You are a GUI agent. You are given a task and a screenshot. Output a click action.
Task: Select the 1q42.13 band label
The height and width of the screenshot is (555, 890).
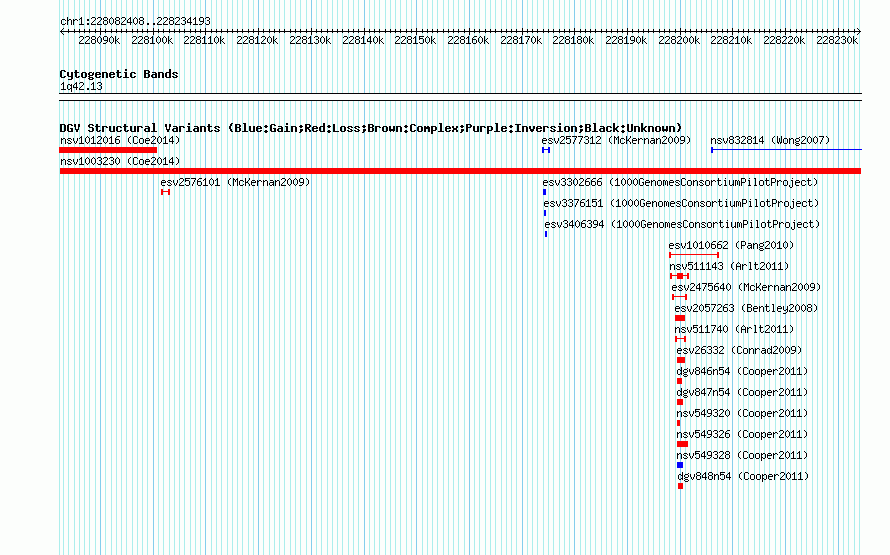pos(81,86)
